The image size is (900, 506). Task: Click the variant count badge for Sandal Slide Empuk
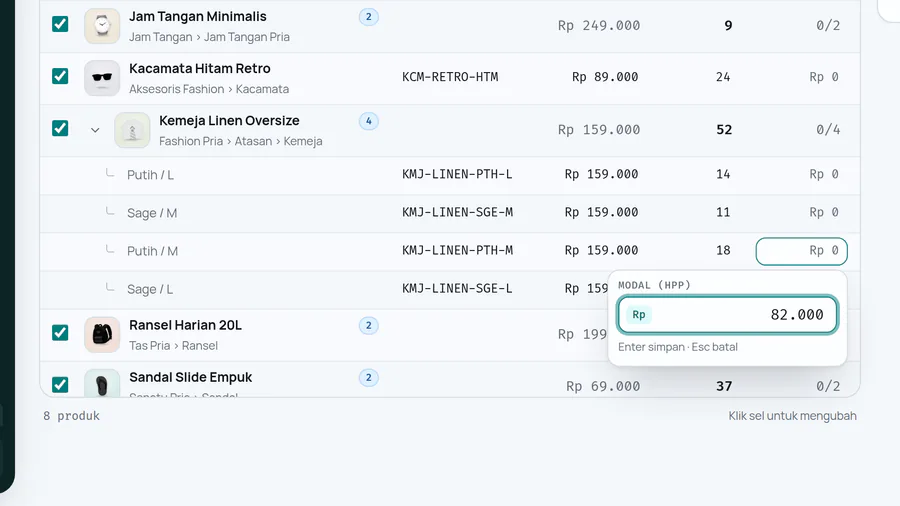pyautogui.click(x=368, y=377)
